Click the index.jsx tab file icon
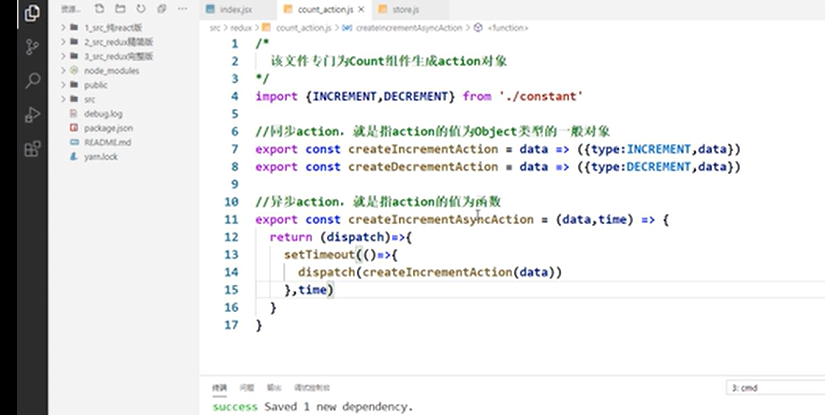 point(210,9)
